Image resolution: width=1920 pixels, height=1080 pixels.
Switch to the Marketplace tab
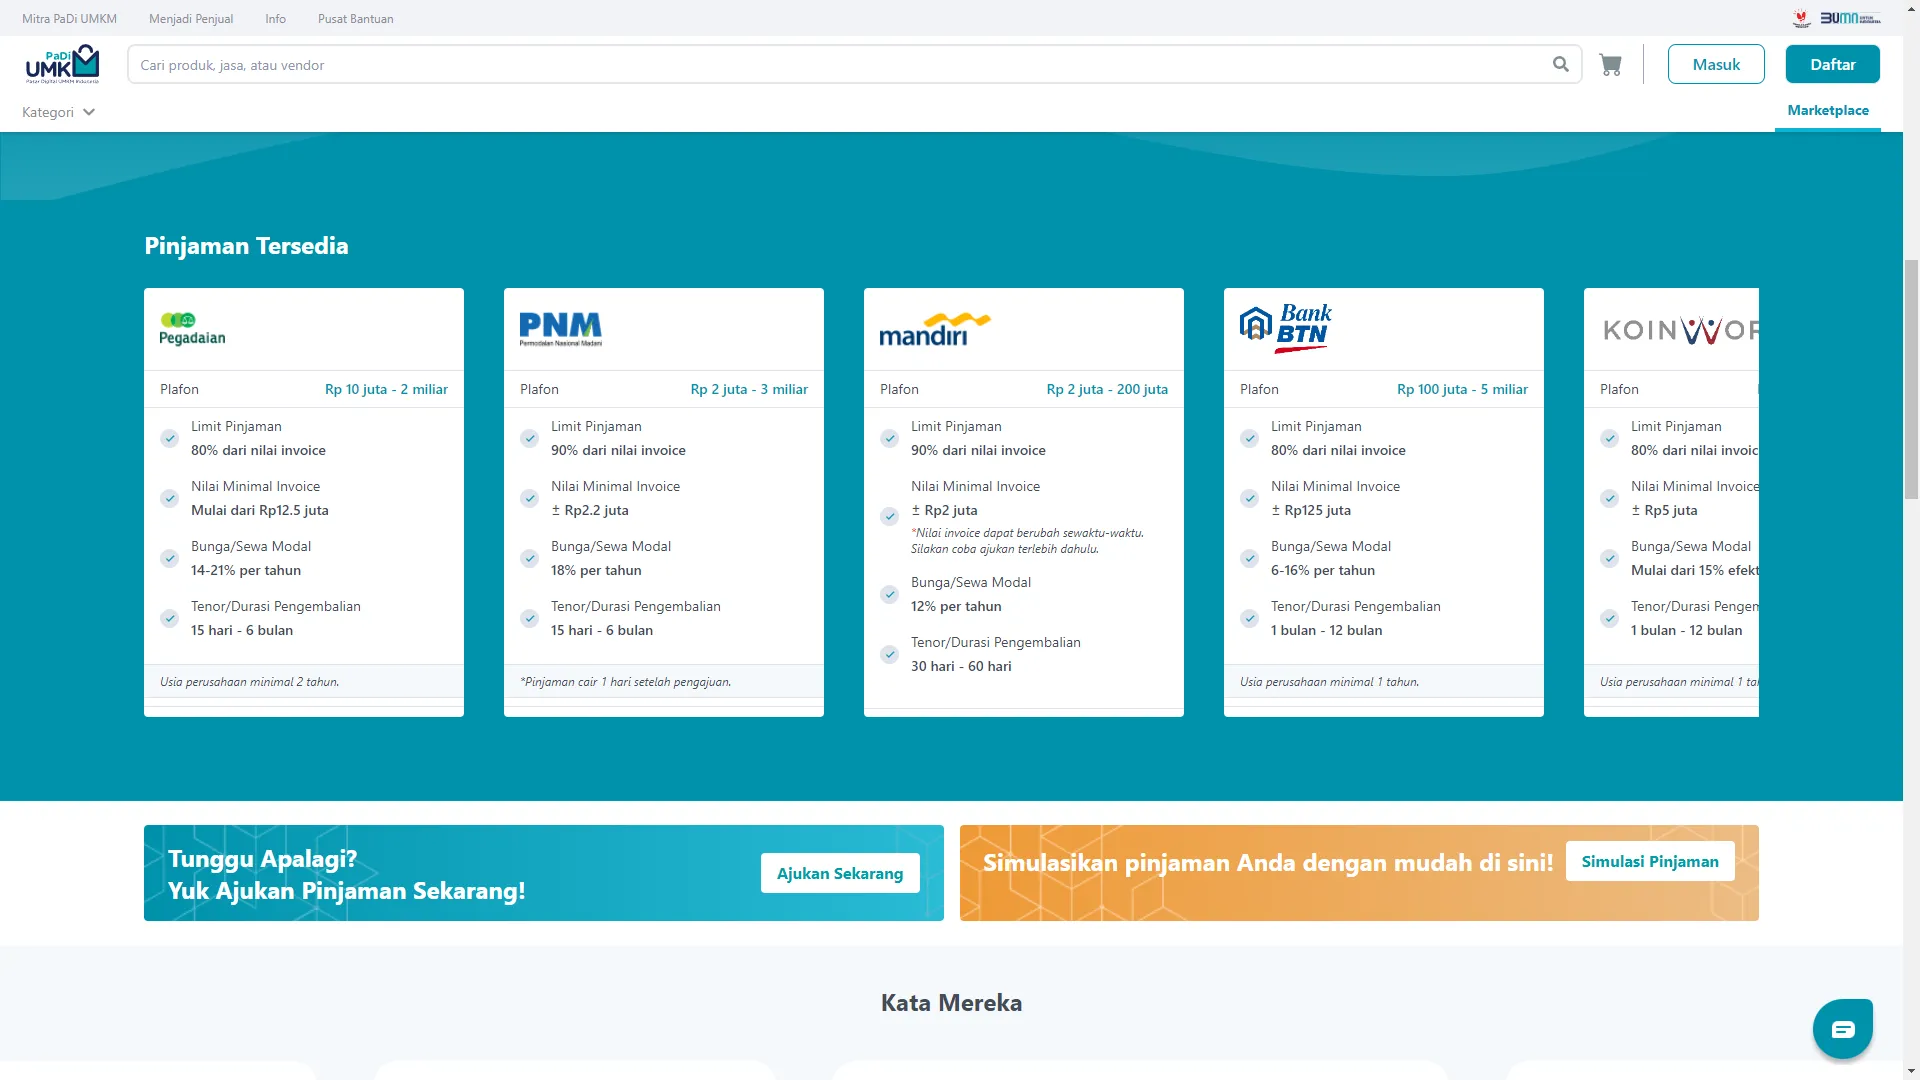tap(1827, 110)
